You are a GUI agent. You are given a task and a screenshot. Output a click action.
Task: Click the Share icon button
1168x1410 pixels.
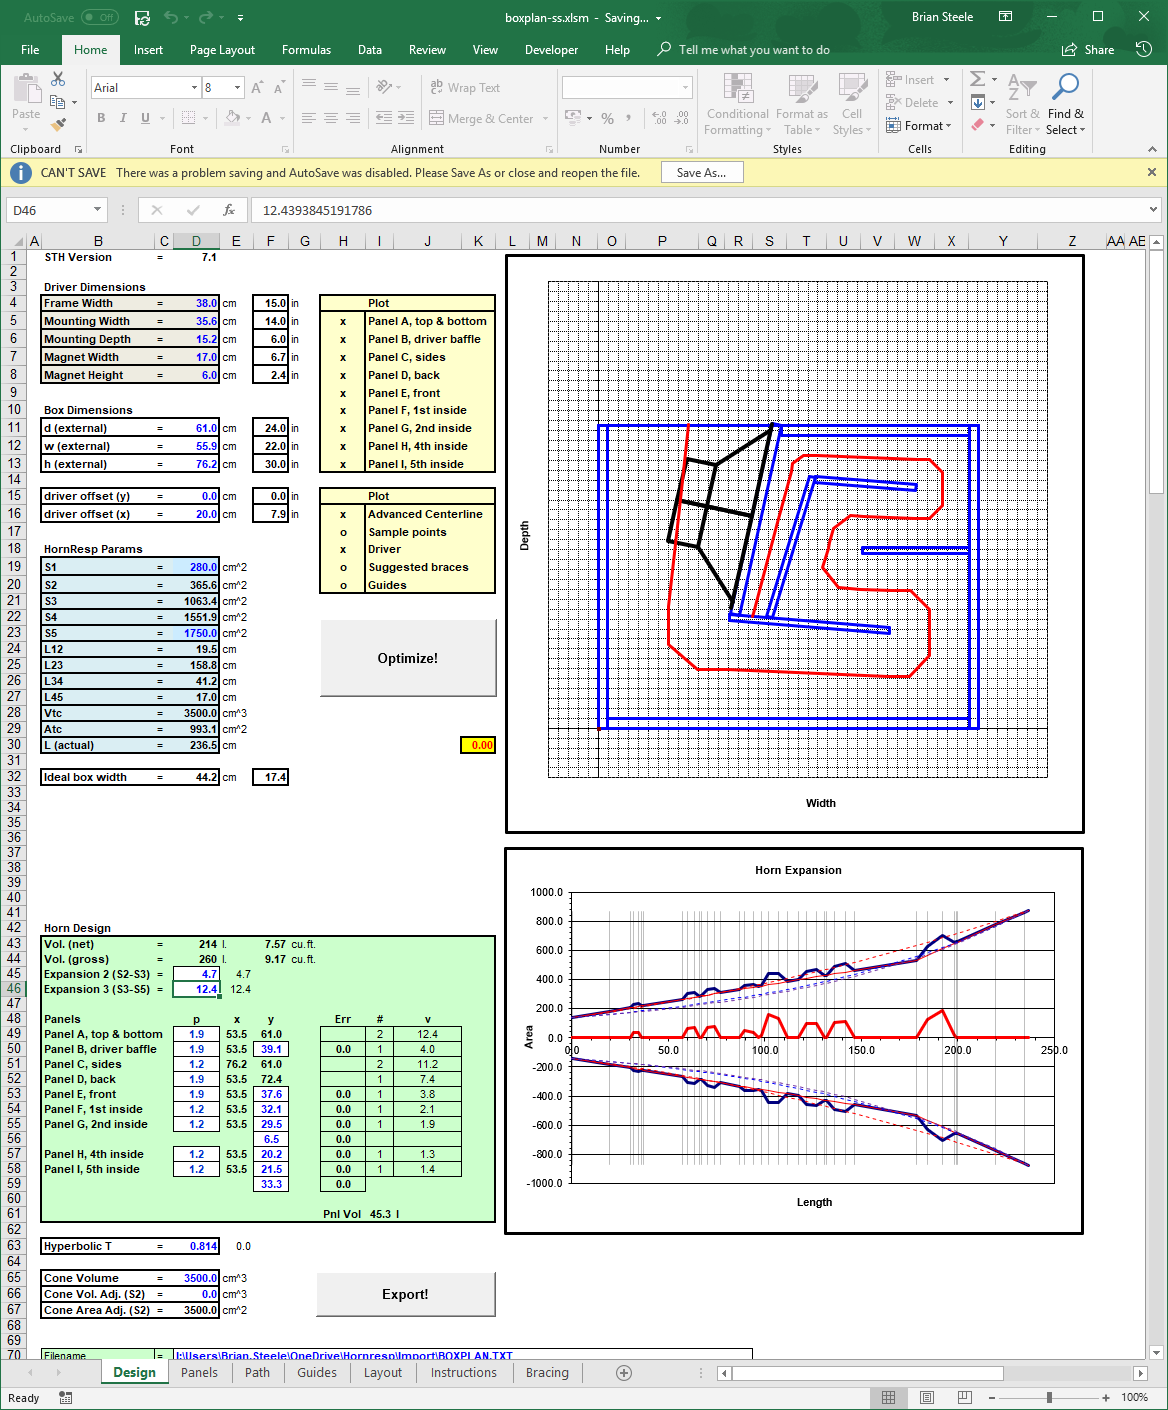[1088, 50]
